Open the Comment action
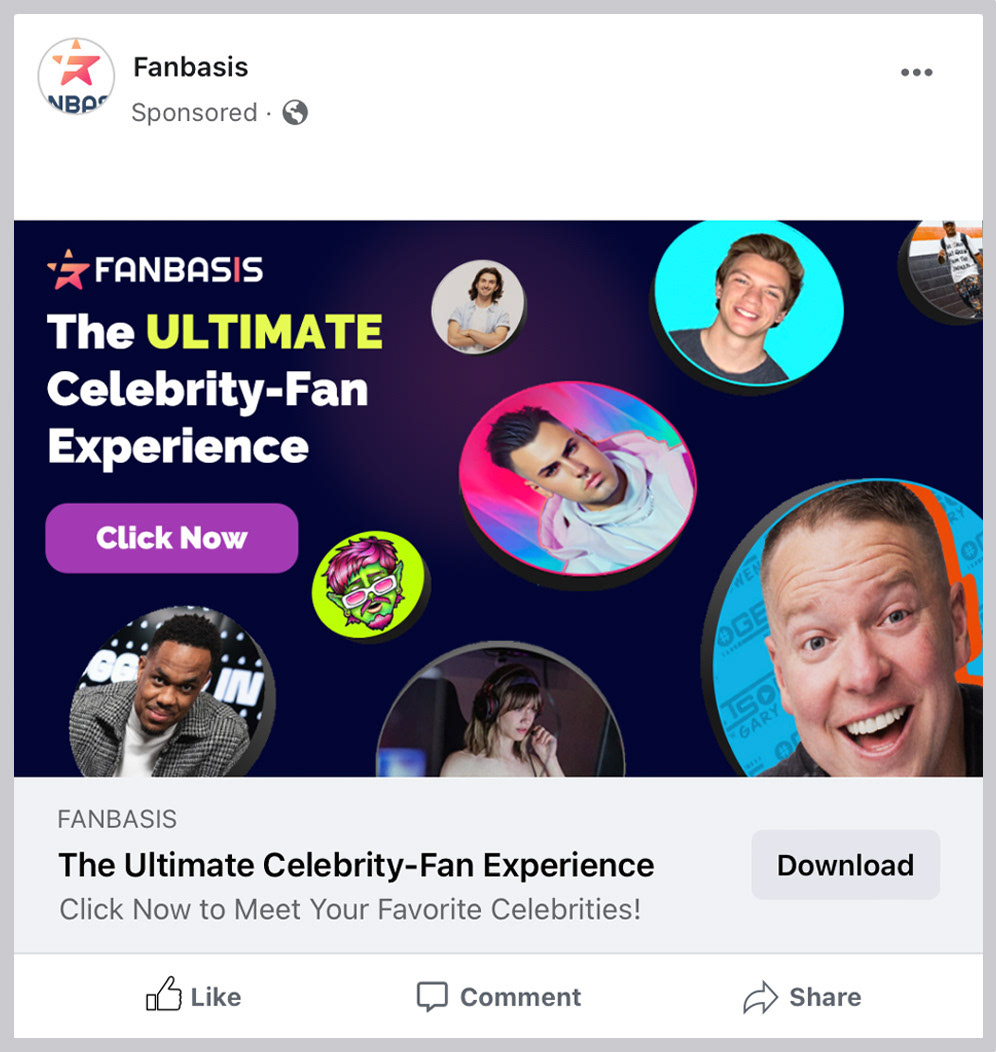This screenshot has width=996, height=1052. point(499,997)
